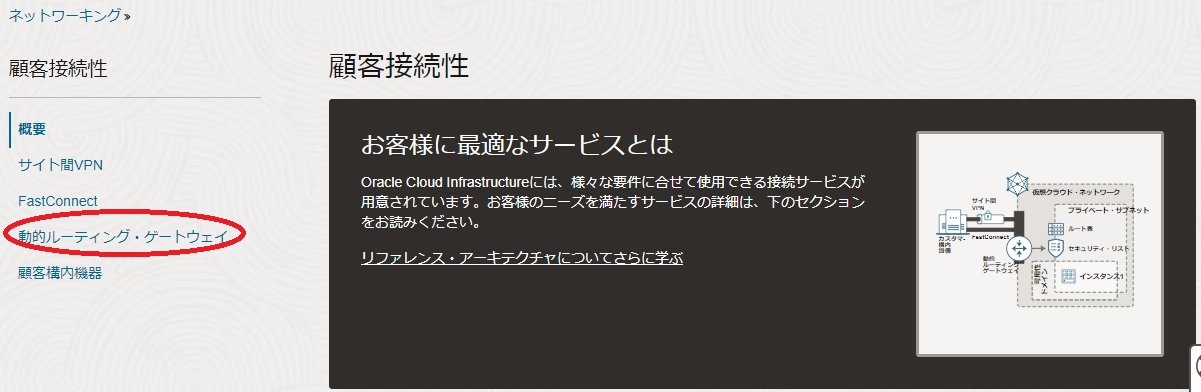
Task: Click the route table icon in diagram
Action: pyautogui.click(x=1056, y=228)
